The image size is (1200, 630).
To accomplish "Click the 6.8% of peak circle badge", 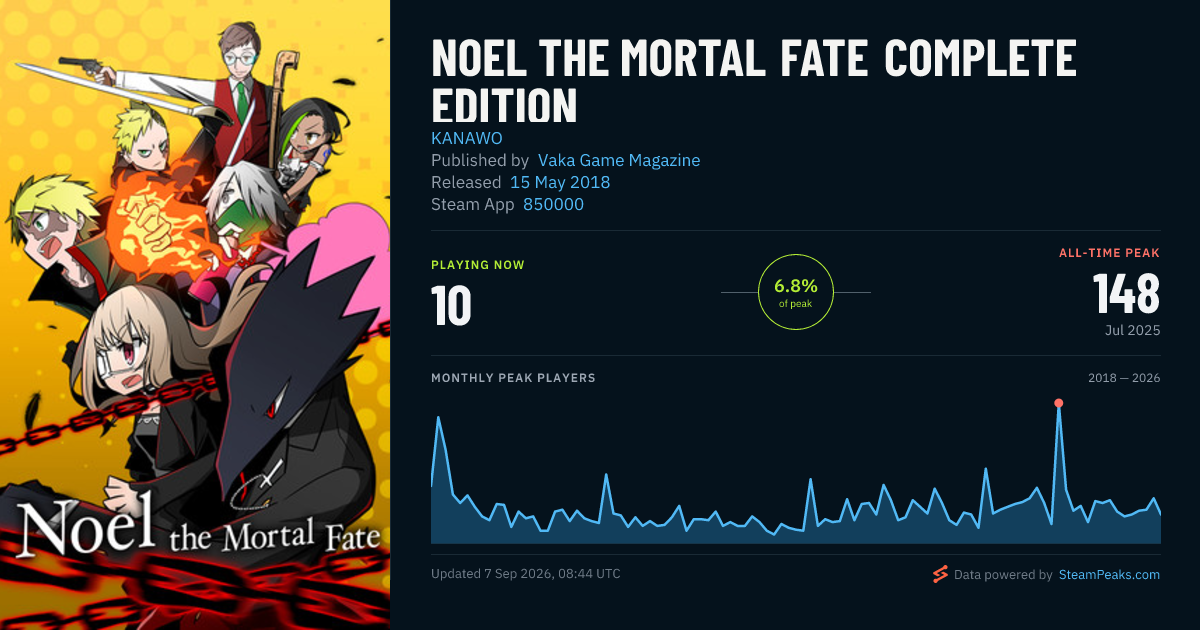I will 796,292.
